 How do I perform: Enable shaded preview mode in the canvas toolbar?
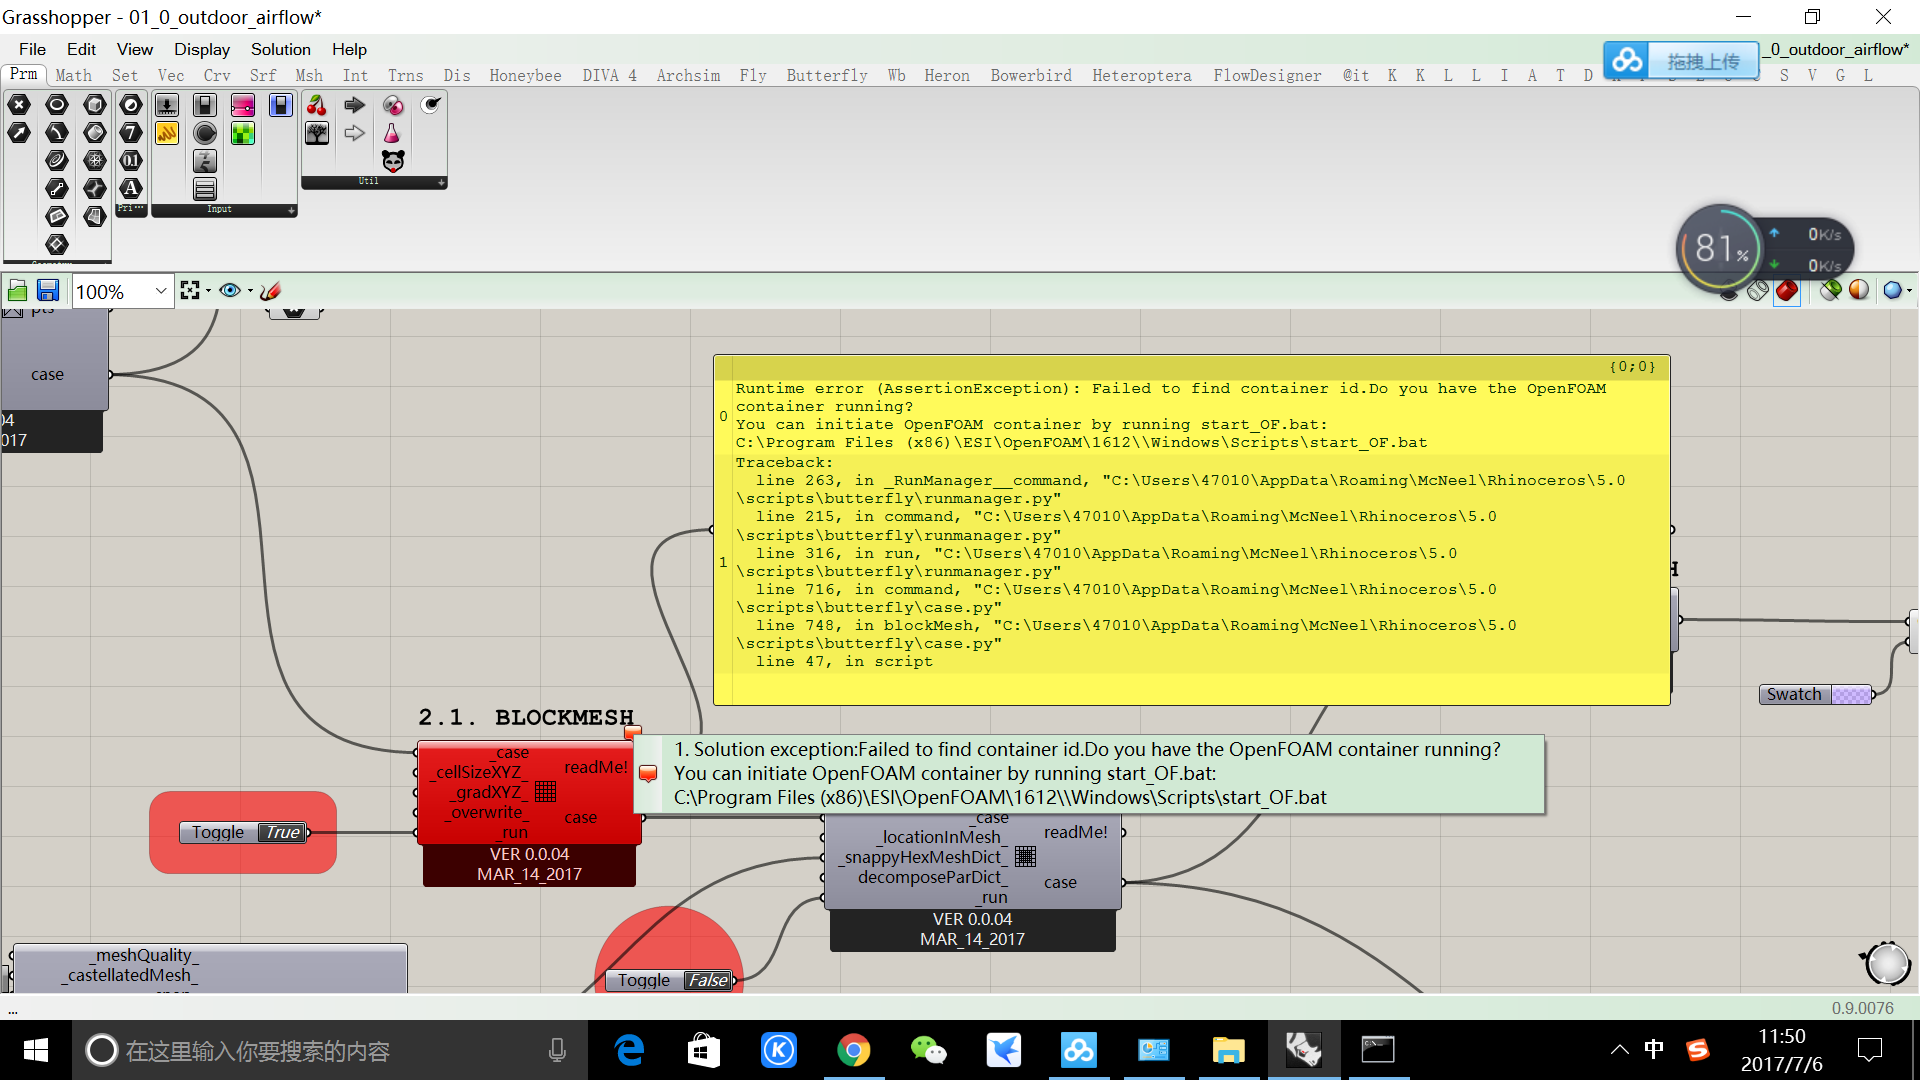pos(1788,291)
